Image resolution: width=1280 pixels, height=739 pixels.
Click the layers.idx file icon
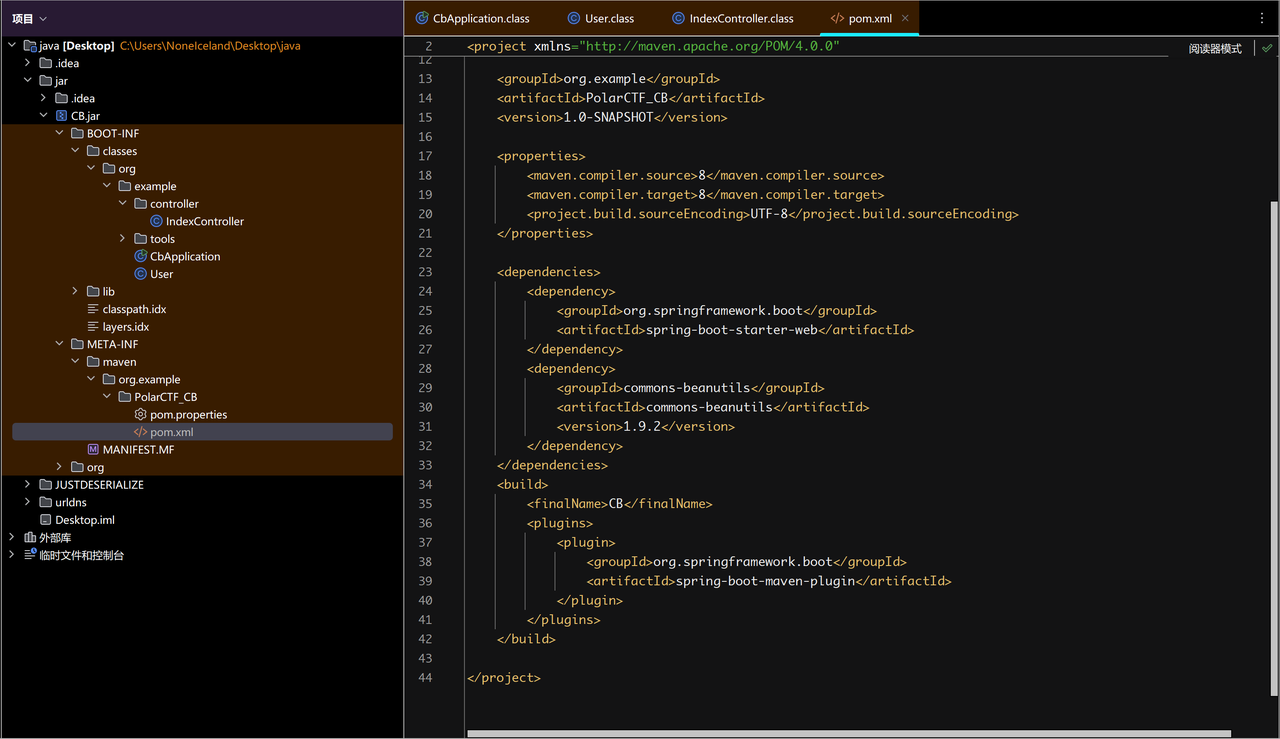93,327
